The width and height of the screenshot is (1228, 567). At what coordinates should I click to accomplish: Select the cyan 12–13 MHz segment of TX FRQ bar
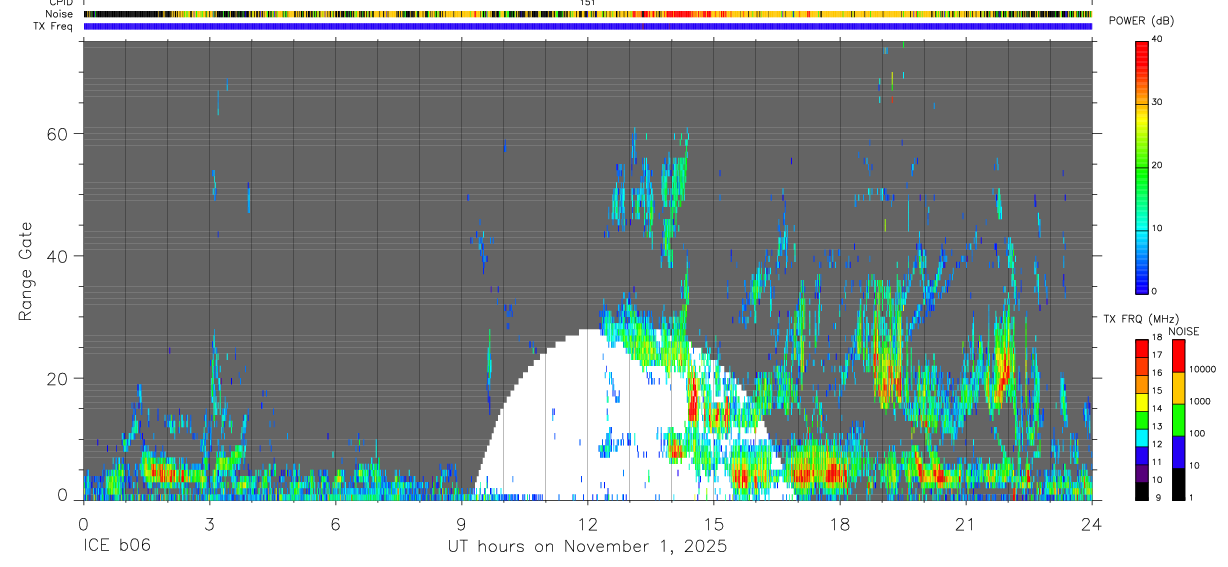1141,437
